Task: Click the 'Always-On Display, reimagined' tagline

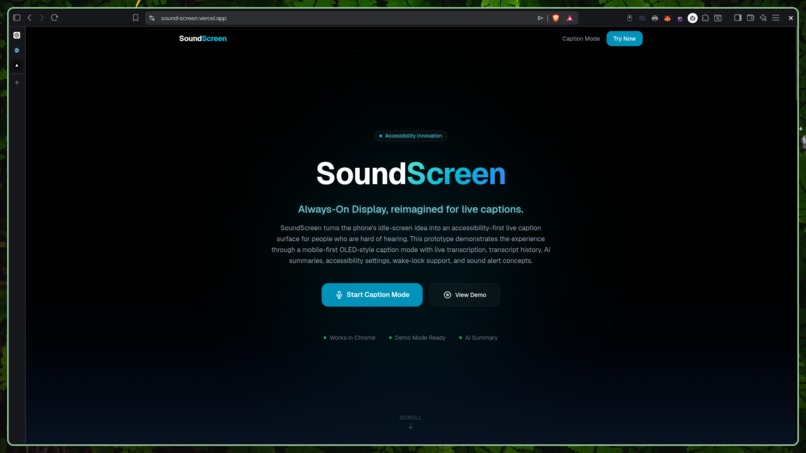Action: (411, 209)
